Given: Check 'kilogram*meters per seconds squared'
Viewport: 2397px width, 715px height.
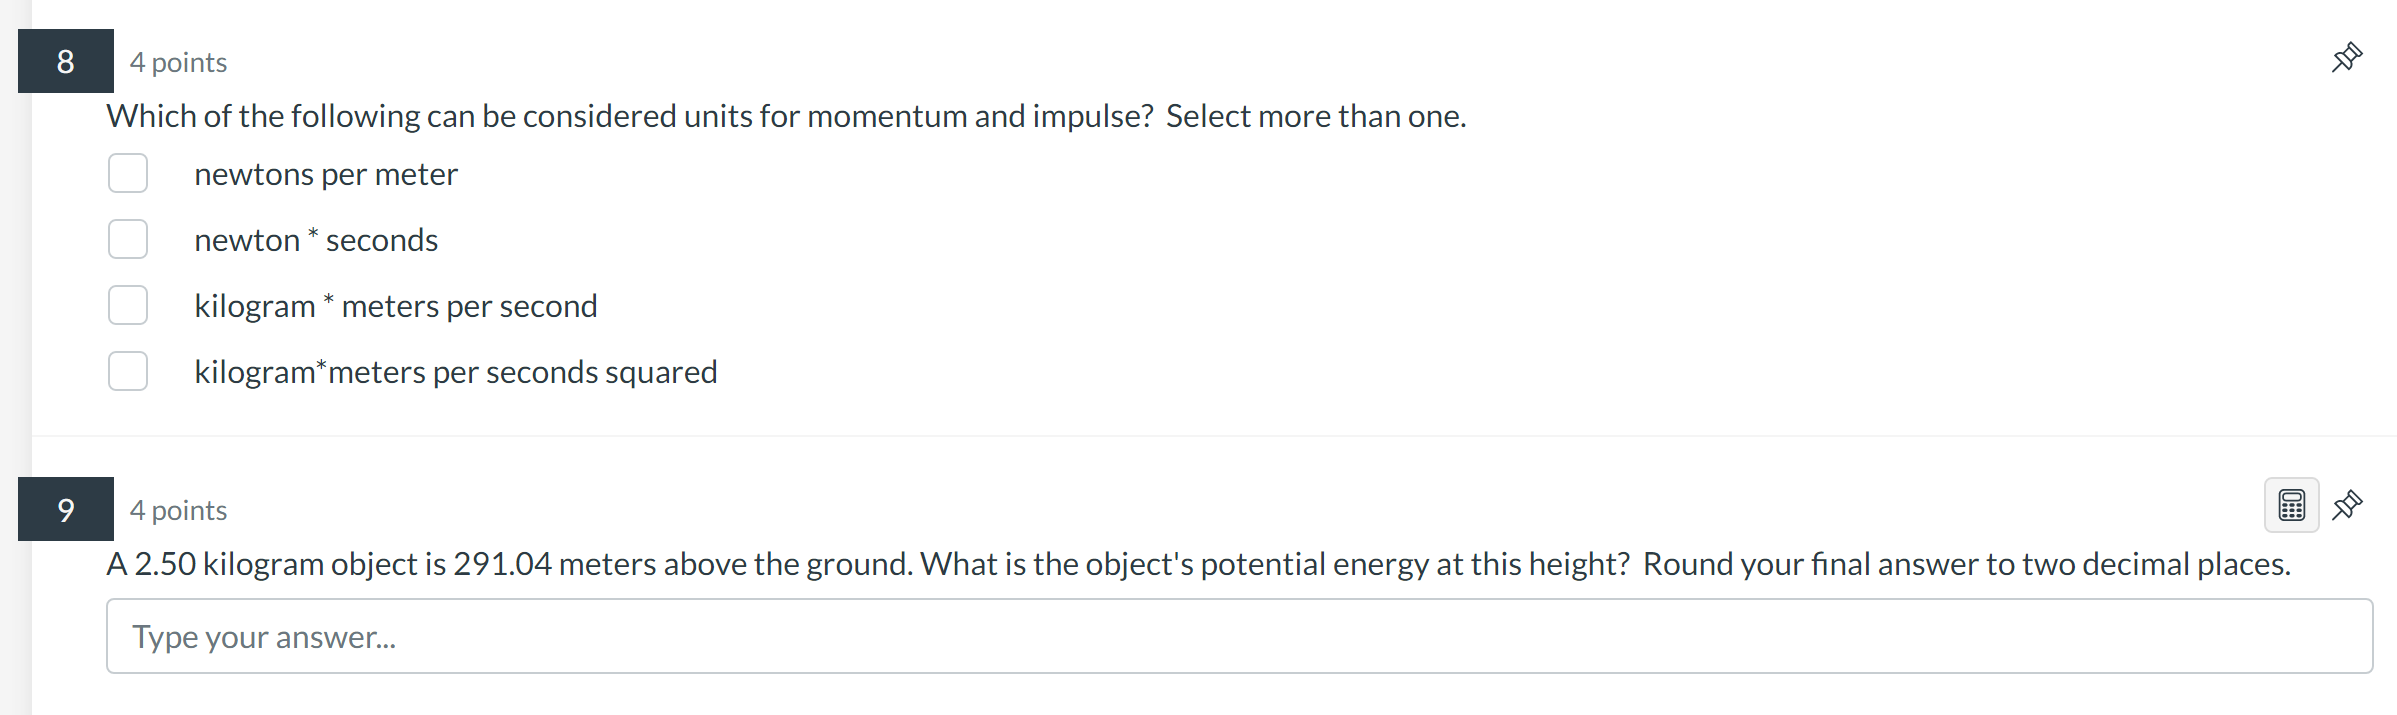Looking at the screenshot, I should (x=128, y=370).
